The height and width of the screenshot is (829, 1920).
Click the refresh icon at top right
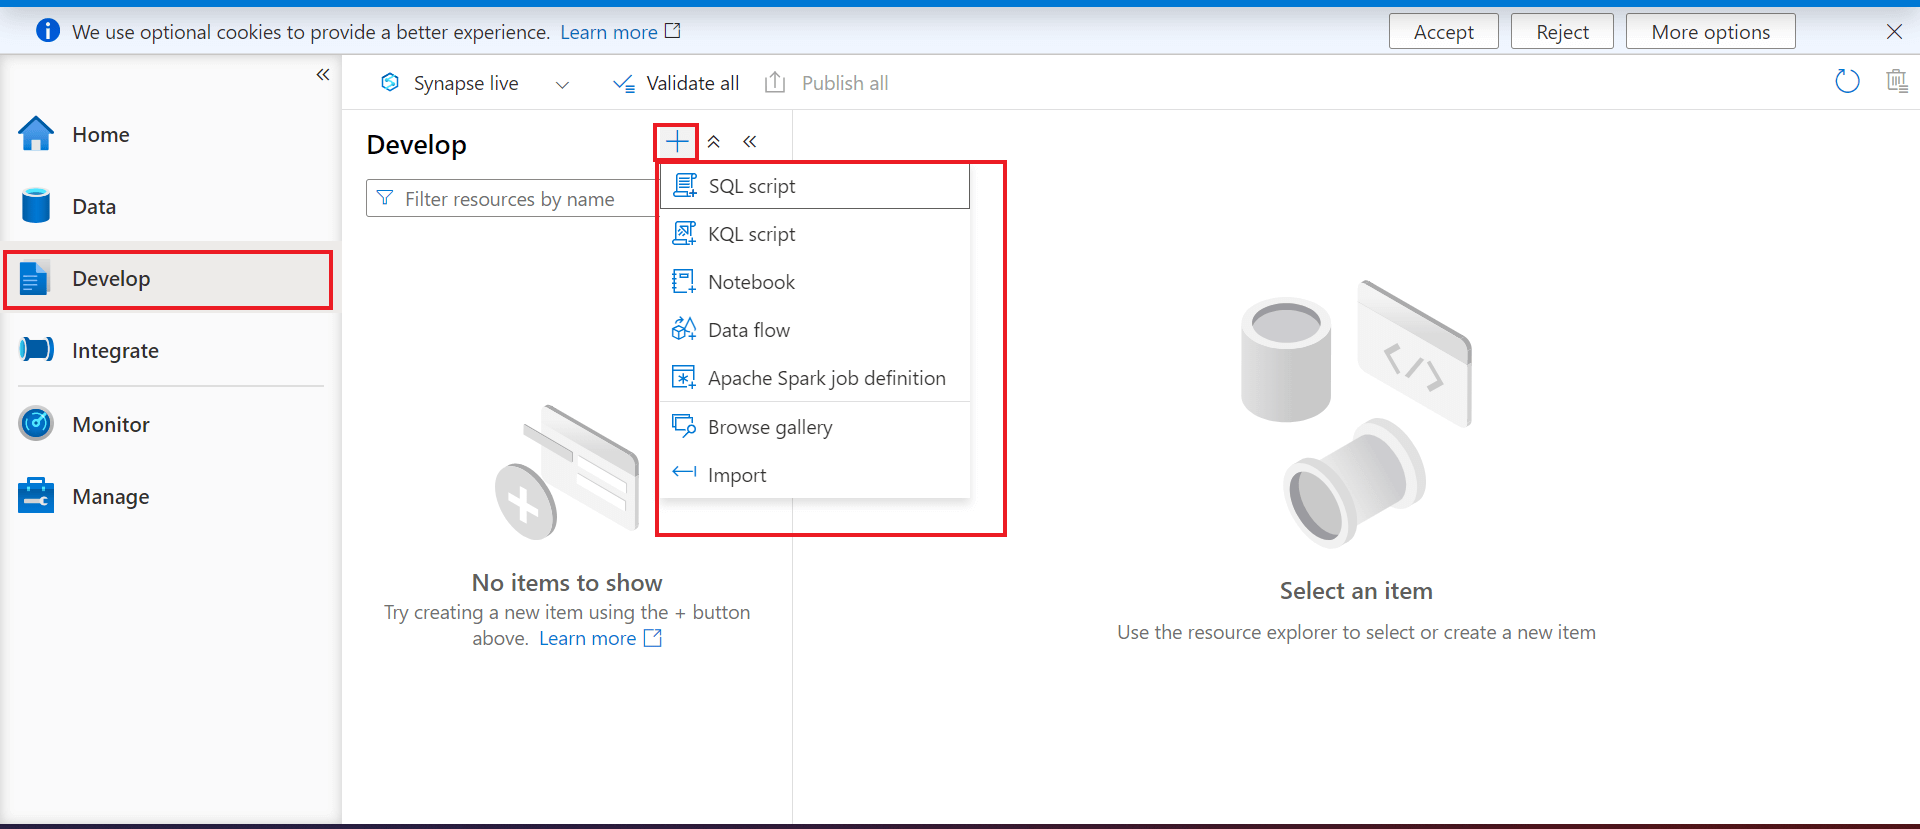coord(1847,82)
